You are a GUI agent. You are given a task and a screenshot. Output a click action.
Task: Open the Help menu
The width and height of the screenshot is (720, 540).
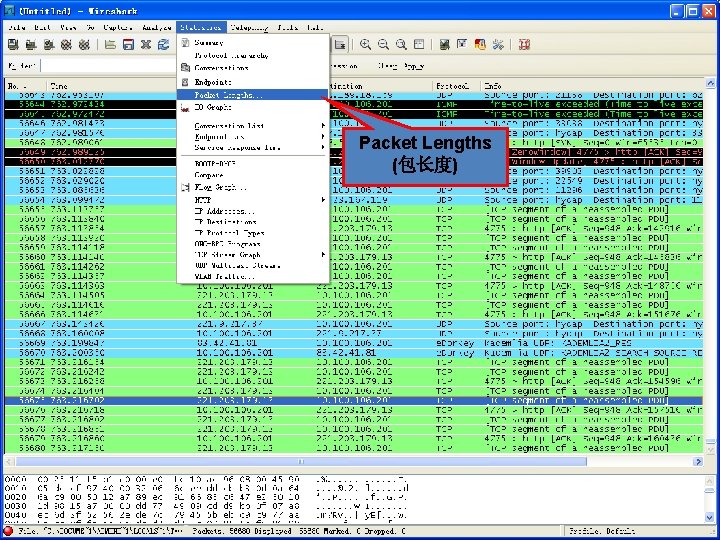(315, 28)
